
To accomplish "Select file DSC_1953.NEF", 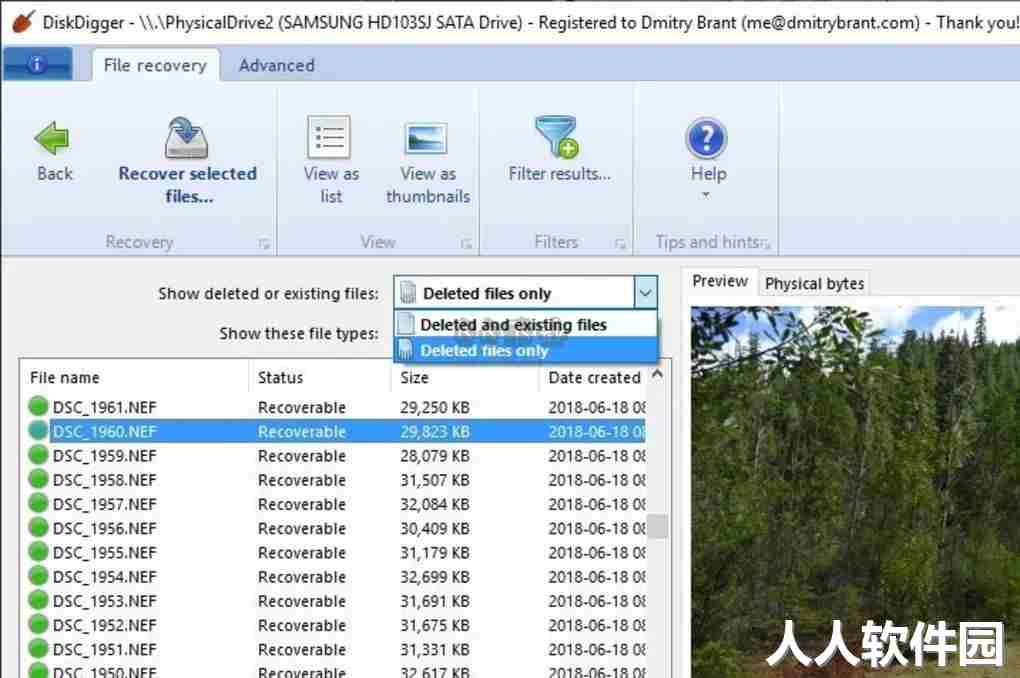I will tap(104, 601).
